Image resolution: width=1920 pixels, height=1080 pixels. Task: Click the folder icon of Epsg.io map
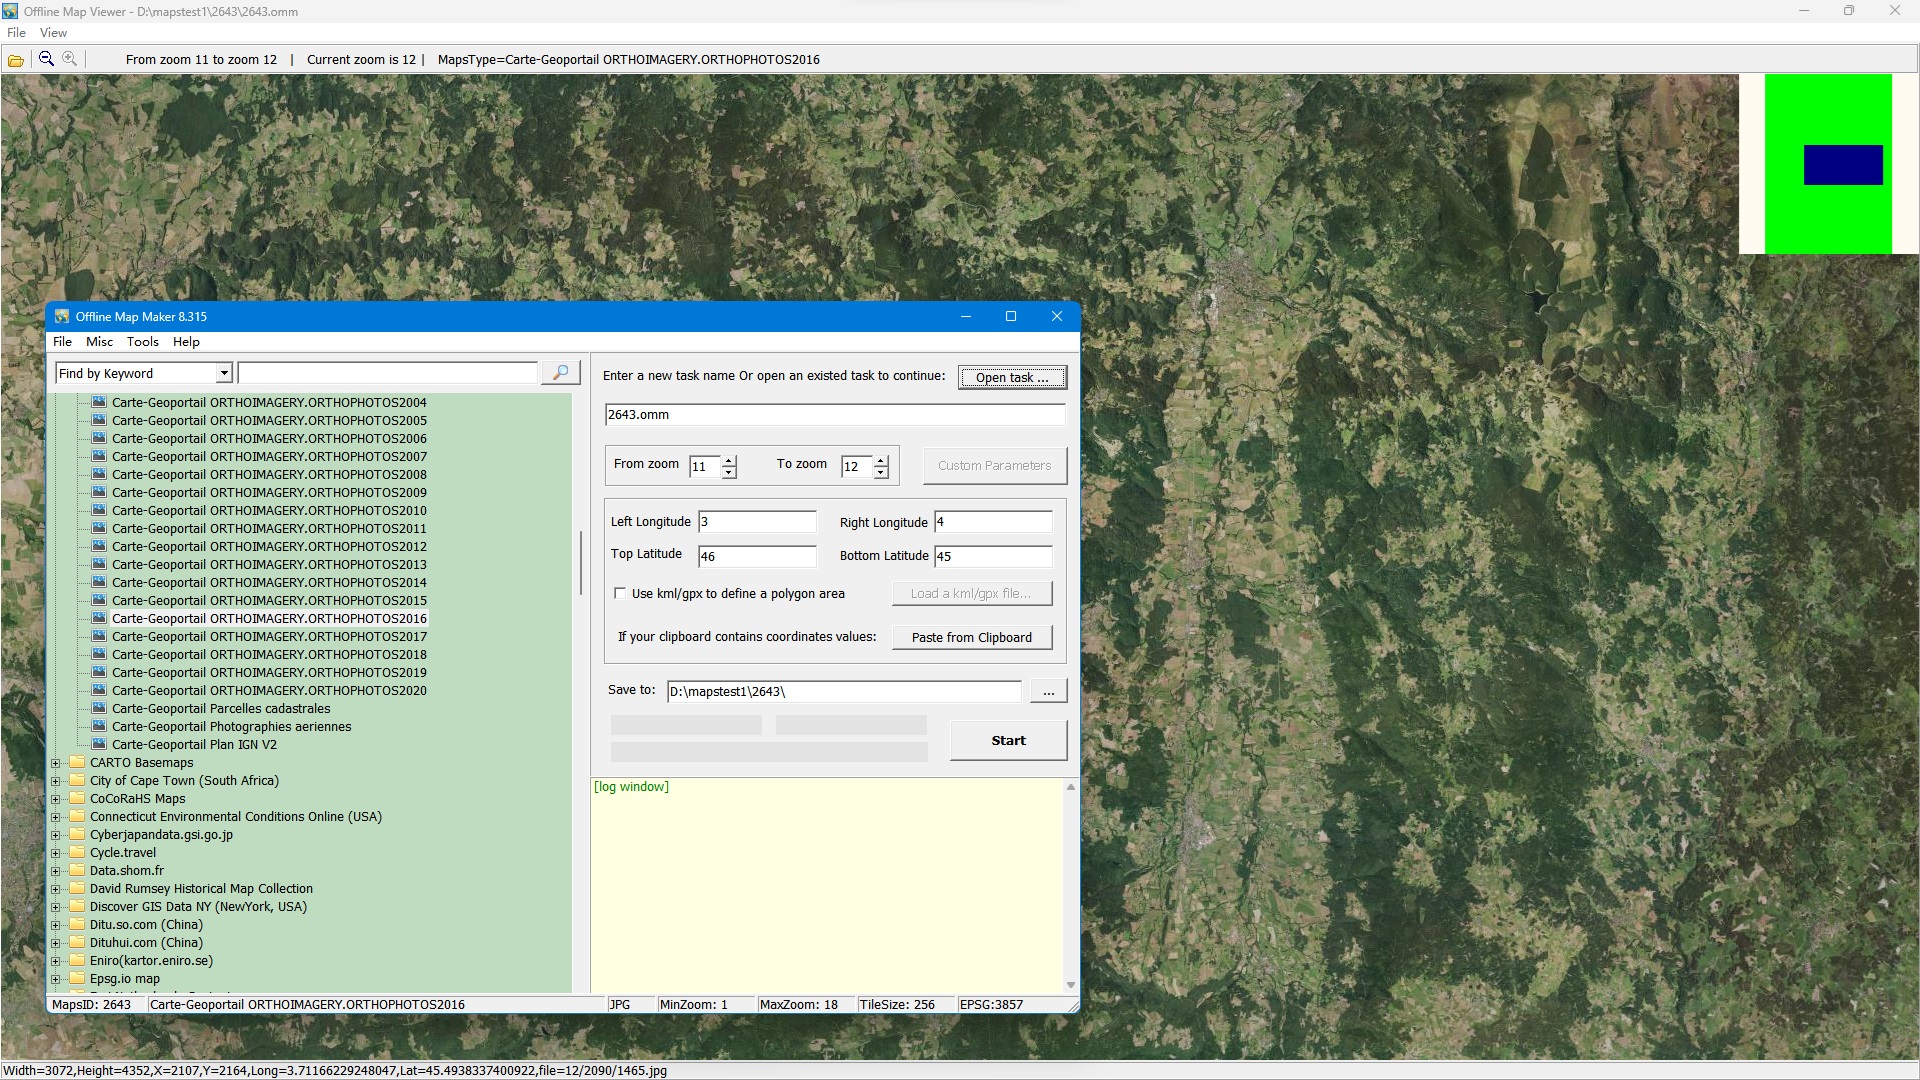point(77,978)
